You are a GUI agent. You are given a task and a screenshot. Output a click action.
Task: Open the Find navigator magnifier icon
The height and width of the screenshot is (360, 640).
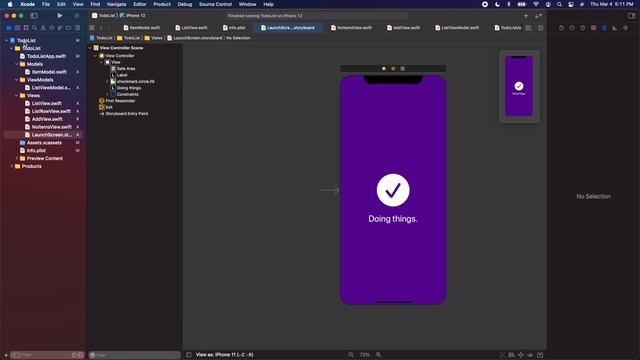pyautogui.click(x=34, y=28)
